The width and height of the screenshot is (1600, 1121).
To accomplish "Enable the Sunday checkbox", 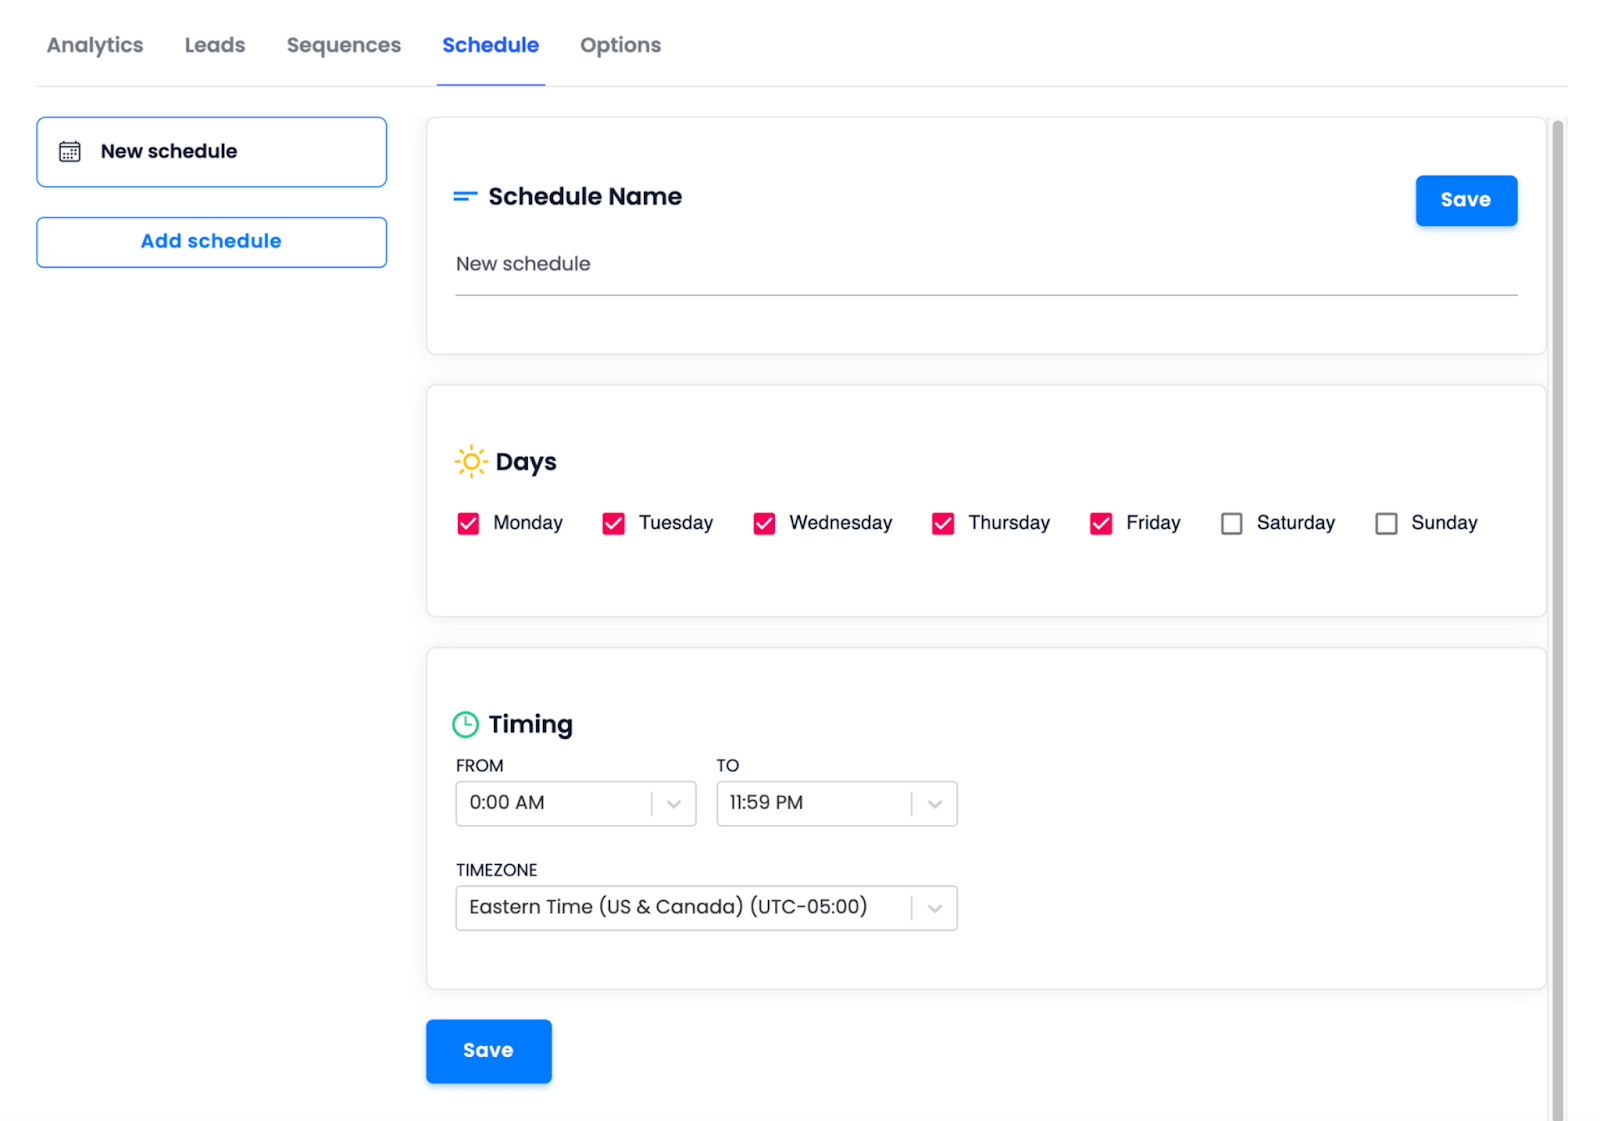I will point(1386,523).
